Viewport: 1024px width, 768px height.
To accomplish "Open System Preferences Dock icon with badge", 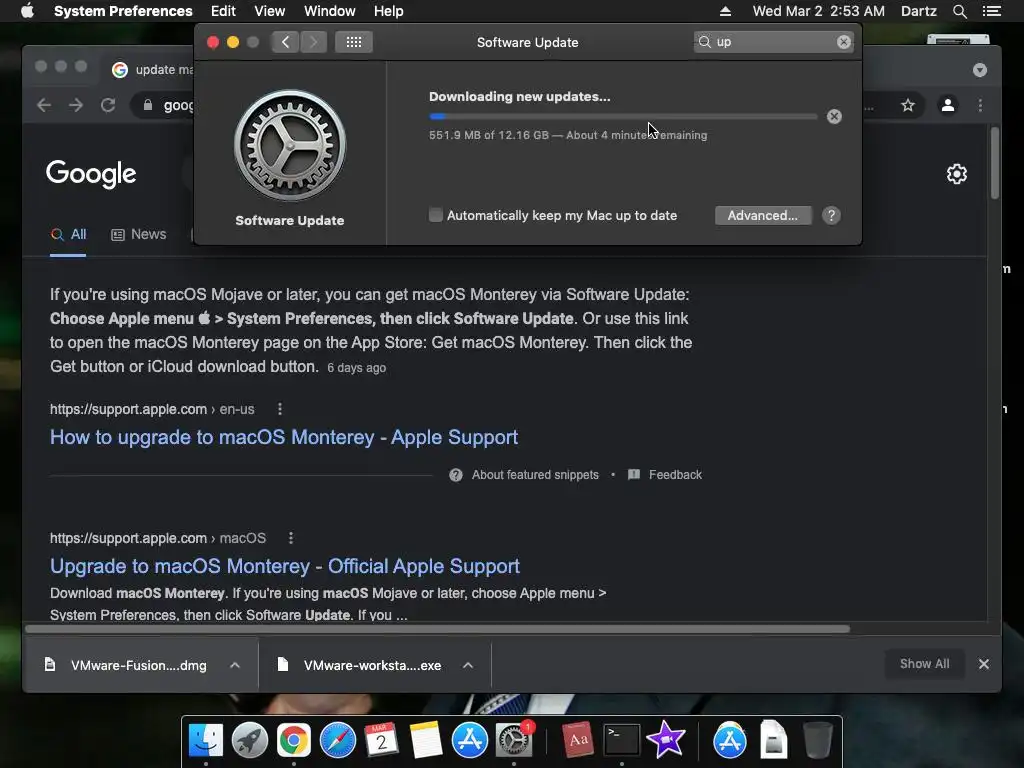I will point(514,740).
